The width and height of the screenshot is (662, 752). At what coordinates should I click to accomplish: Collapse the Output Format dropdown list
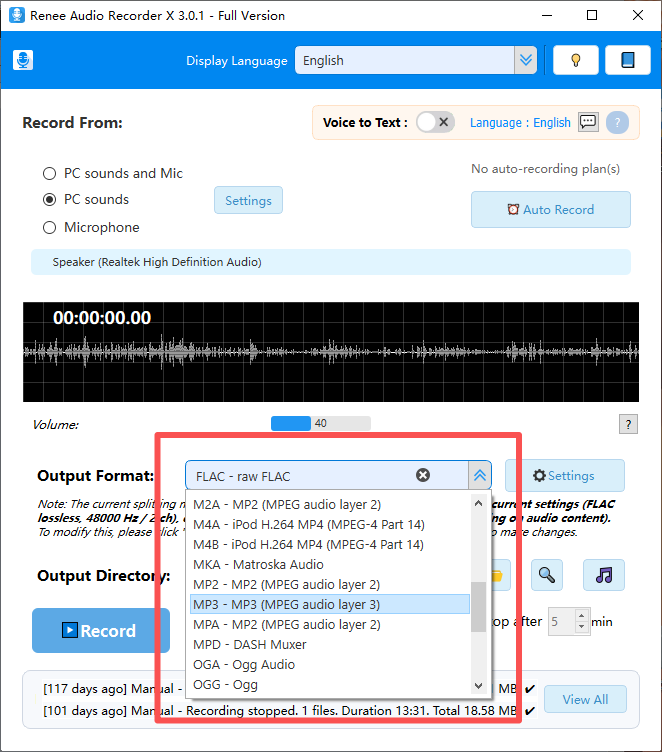coord(480,475)
